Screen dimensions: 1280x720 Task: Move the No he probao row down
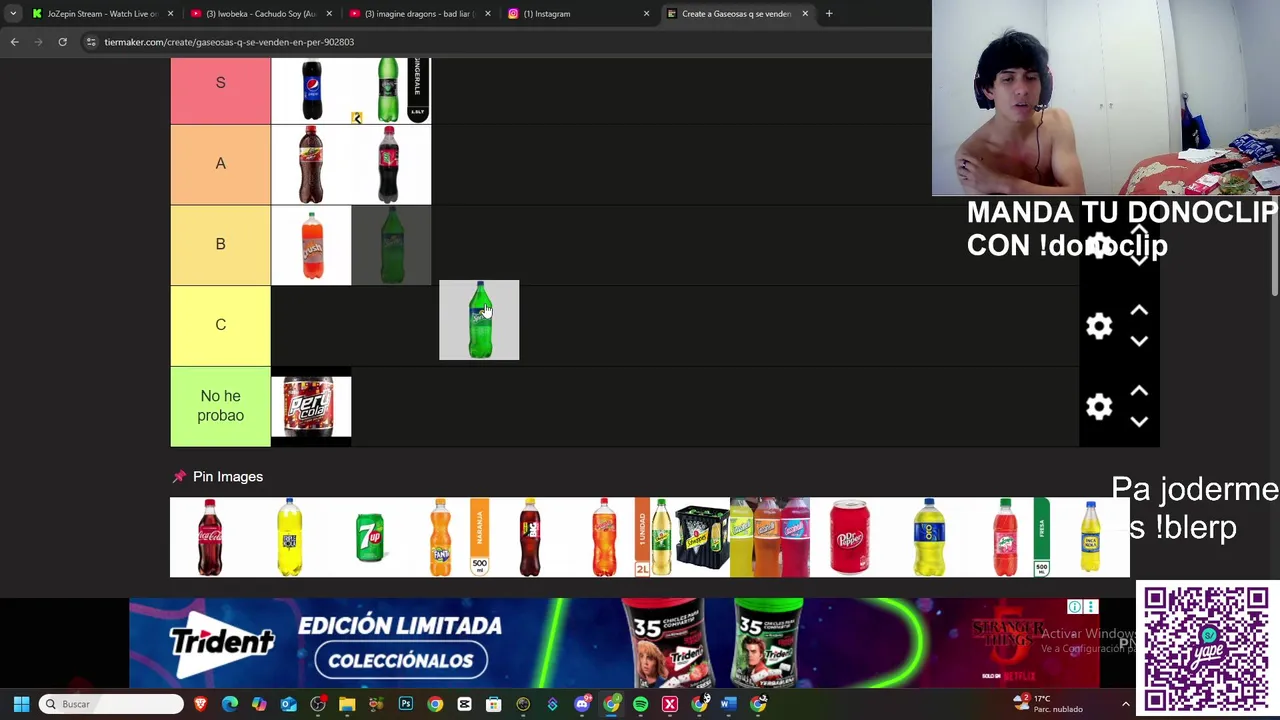pos(1139,421)
